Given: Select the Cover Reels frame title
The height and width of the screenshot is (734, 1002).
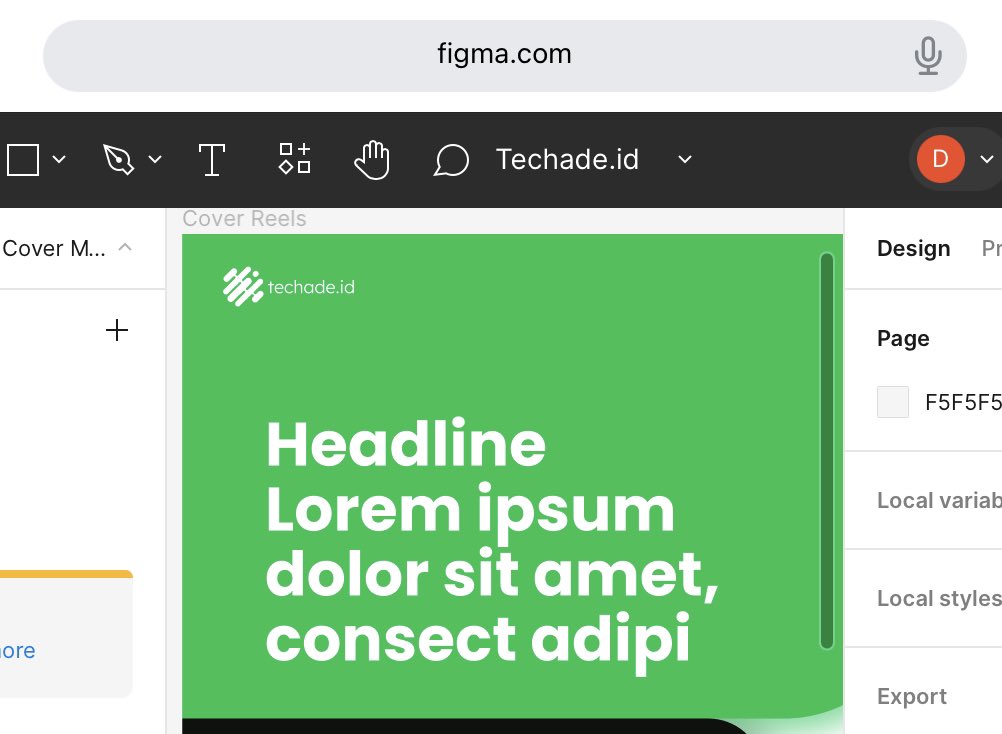Looking at the screenshot, I should [243, 218].
